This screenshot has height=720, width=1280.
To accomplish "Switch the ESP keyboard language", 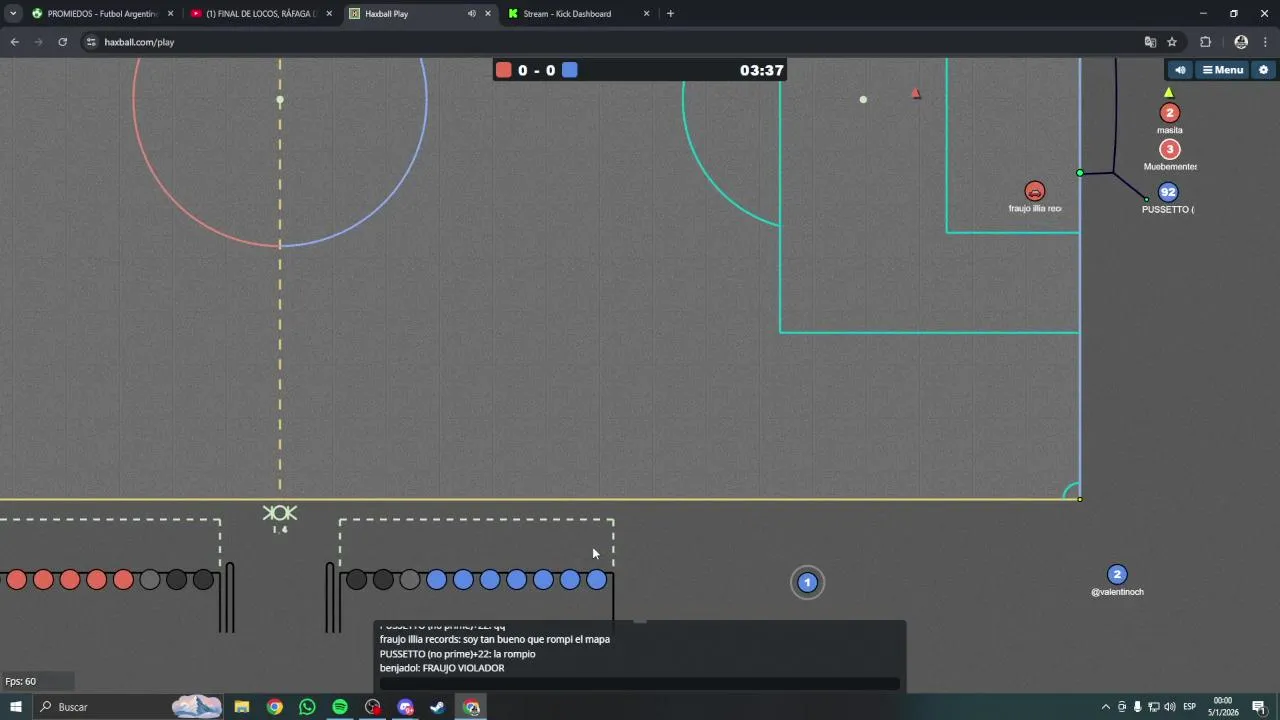I will 1190,707.
